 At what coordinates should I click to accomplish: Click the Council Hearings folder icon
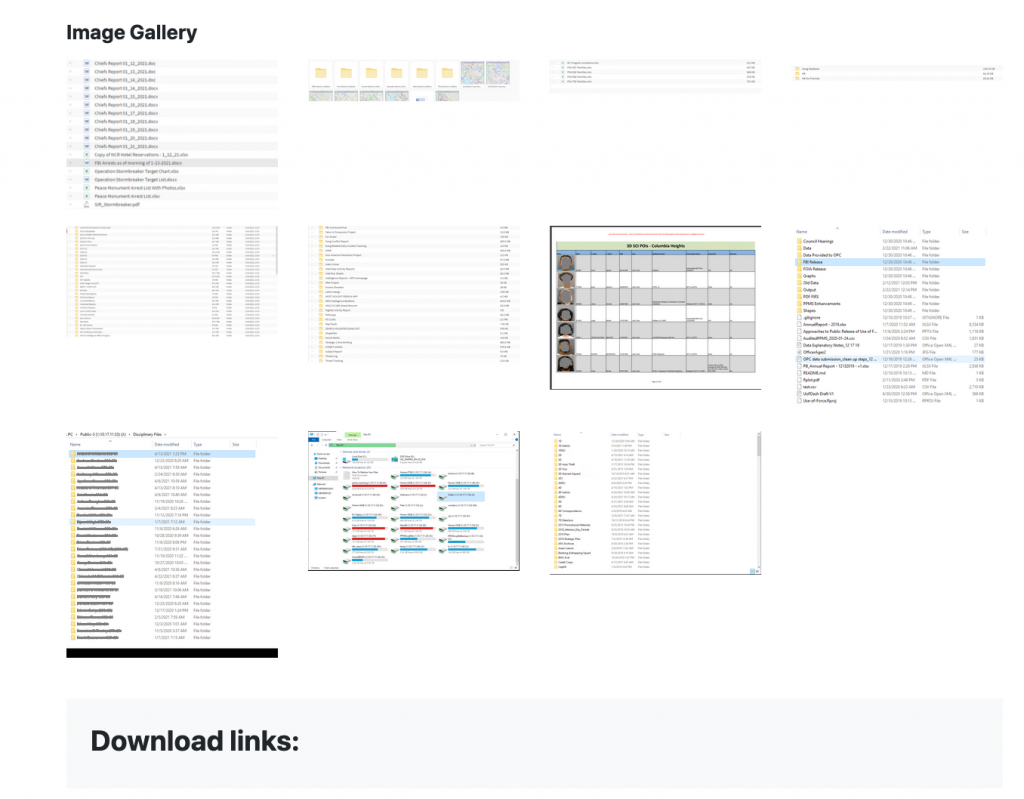coord(801,242)
